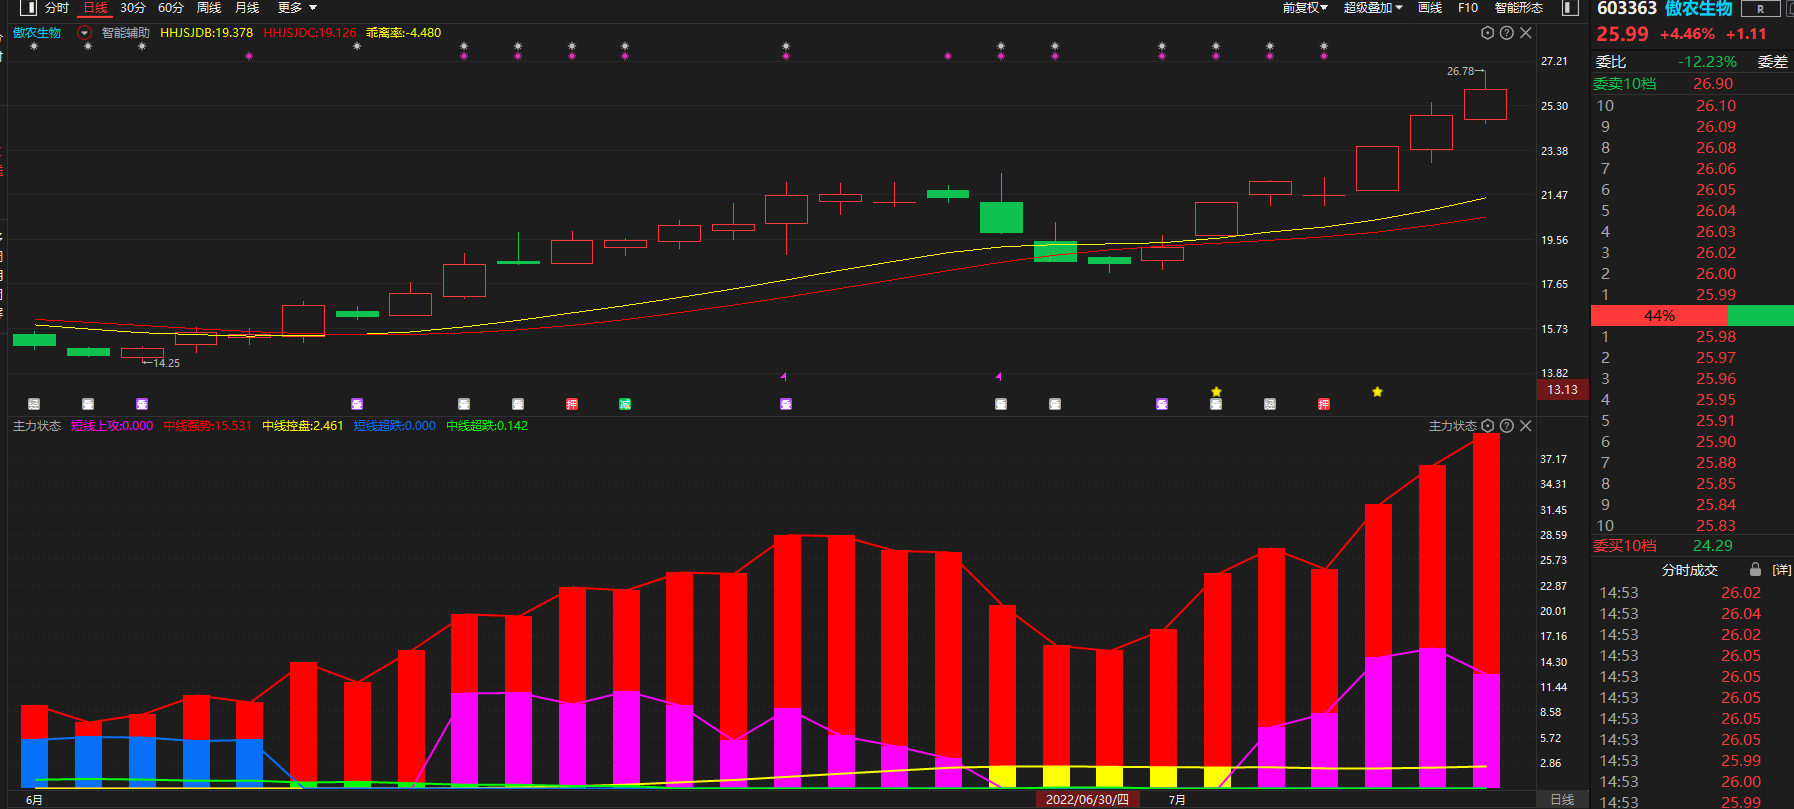The width and height of the screenshot is (1794, 809).
Task: Switch to the 周线 weekly chart tab
Action: (209, 8)
